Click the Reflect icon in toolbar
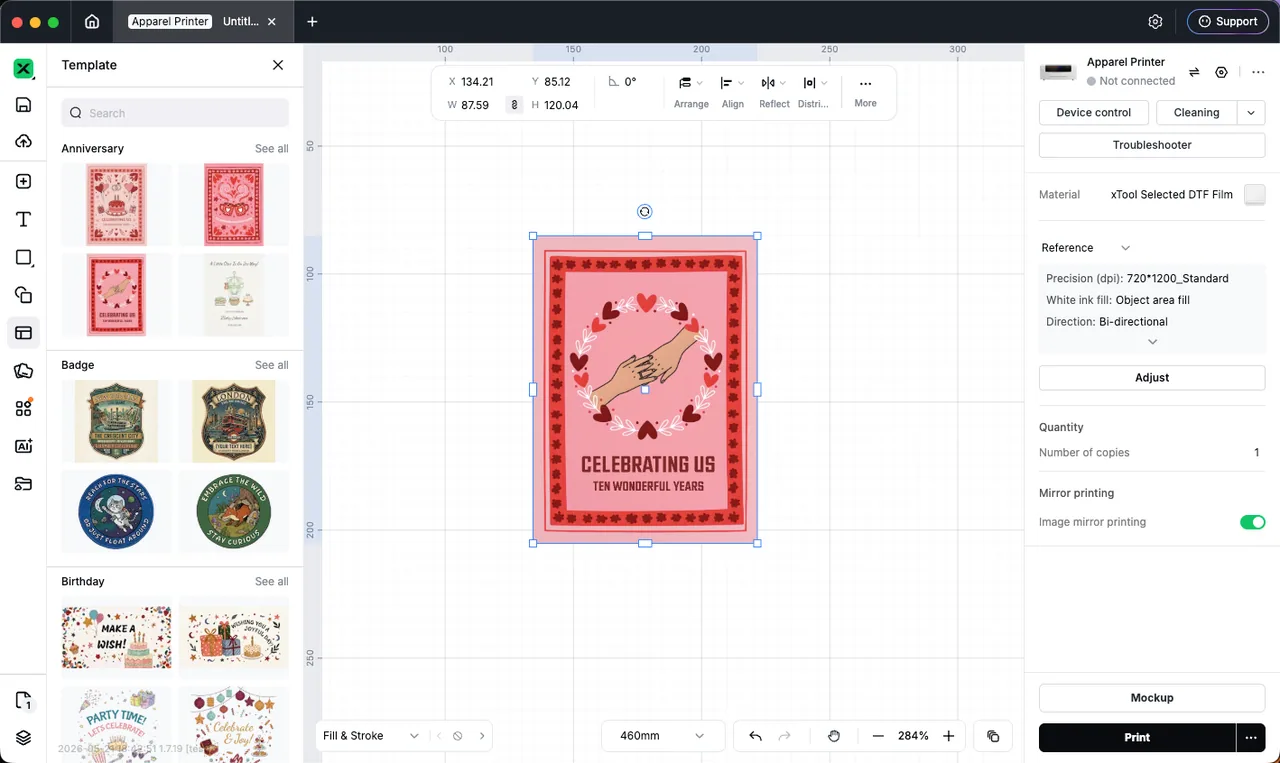Screen dimensions: 1280x763 pyautogui.click(x=768, y=83)
